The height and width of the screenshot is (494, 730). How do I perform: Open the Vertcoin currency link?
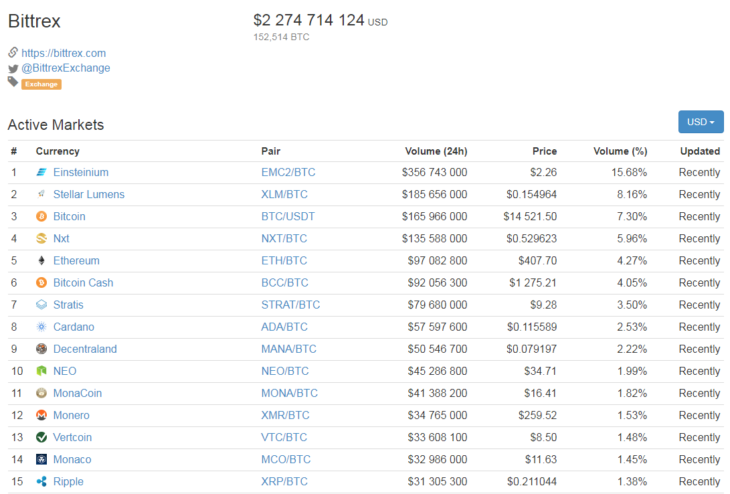72,437
